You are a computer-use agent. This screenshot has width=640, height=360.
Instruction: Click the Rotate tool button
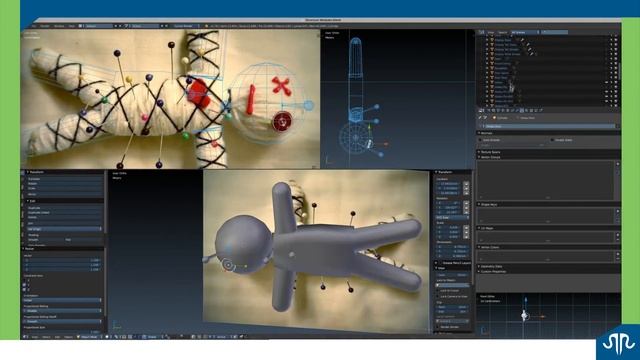coord(64,184)
